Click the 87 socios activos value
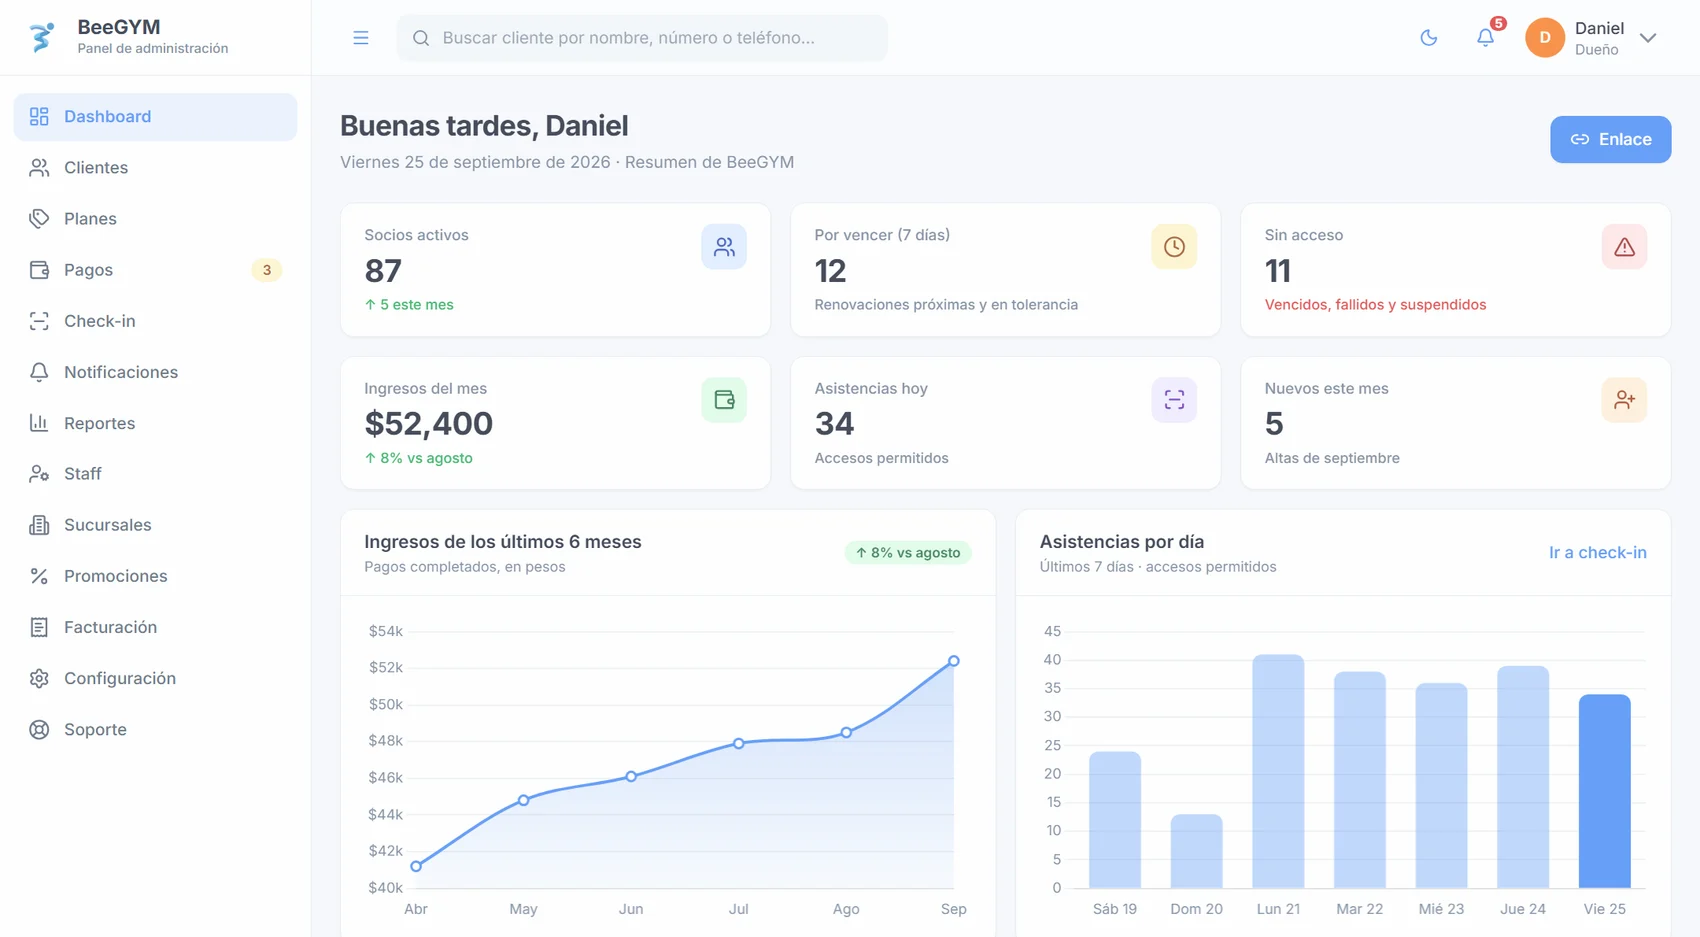 pos(383,271)
